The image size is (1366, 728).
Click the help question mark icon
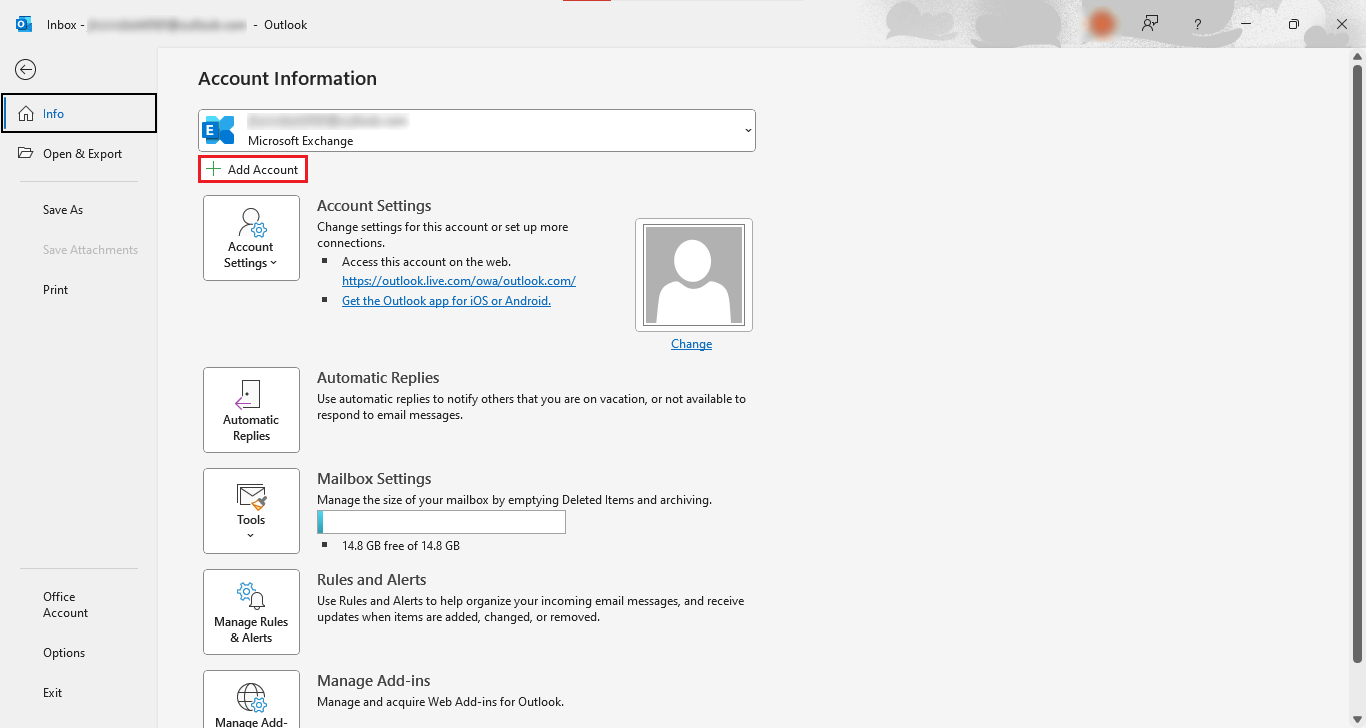click(x=1197, y=24)
